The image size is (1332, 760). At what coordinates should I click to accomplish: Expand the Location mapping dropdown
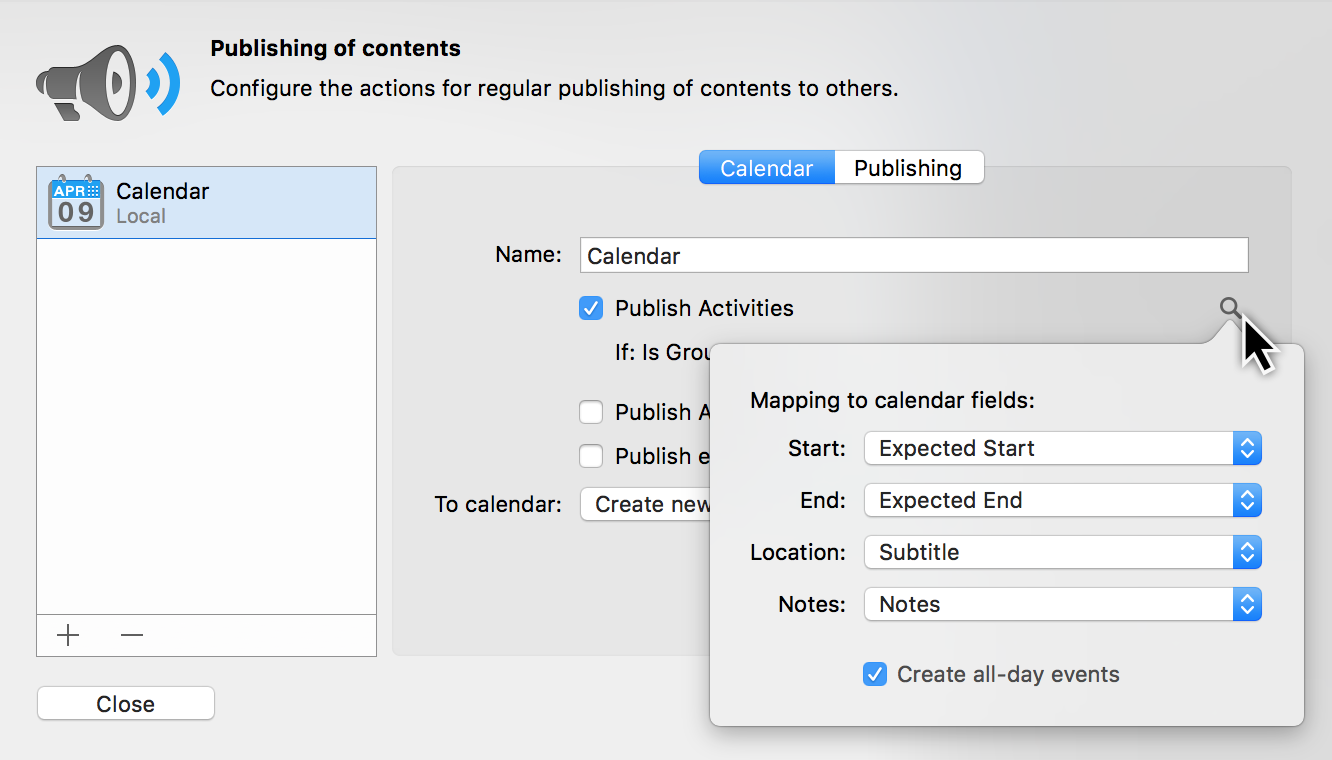click(x=1062, y=552)
